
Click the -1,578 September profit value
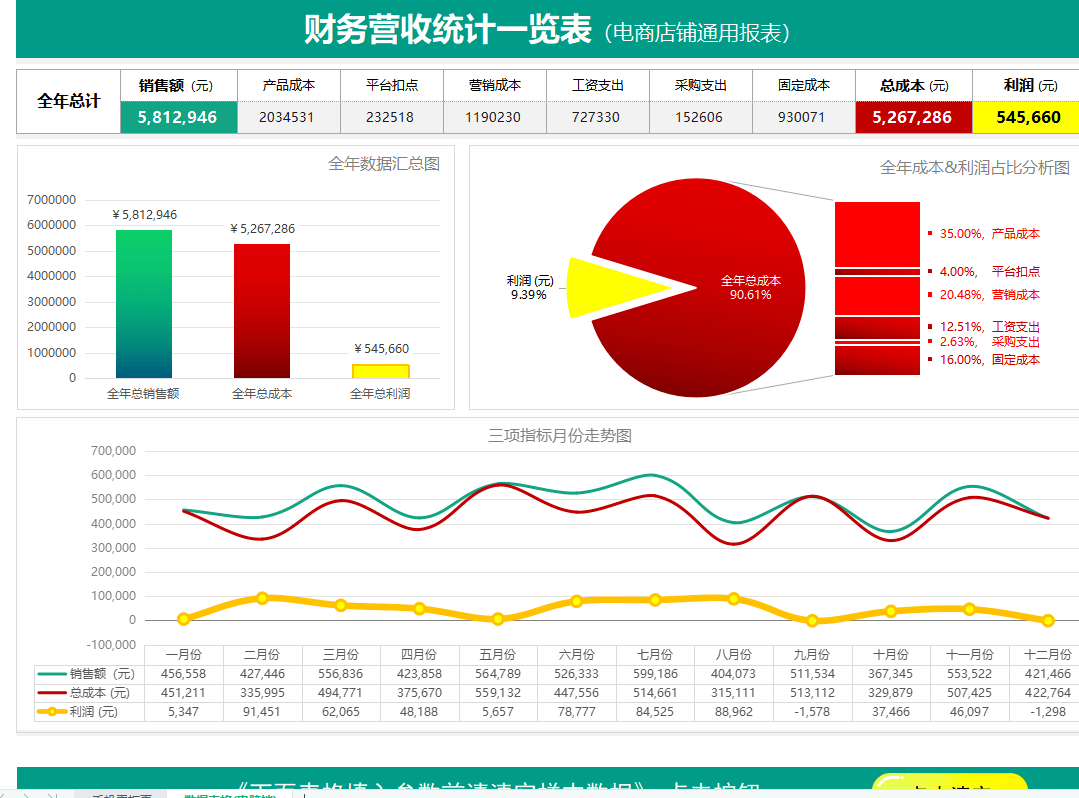tap(812, 712)
